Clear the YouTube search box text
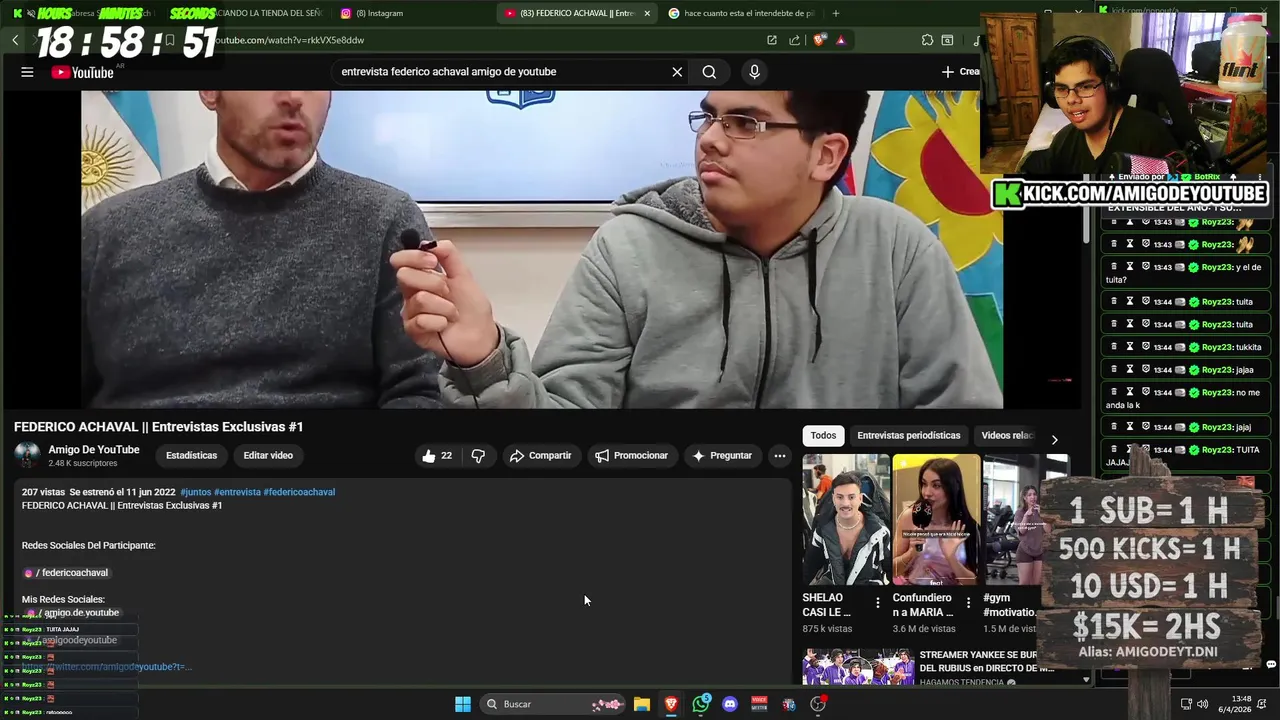This screenshot has width=1280, height=720. 677,72
